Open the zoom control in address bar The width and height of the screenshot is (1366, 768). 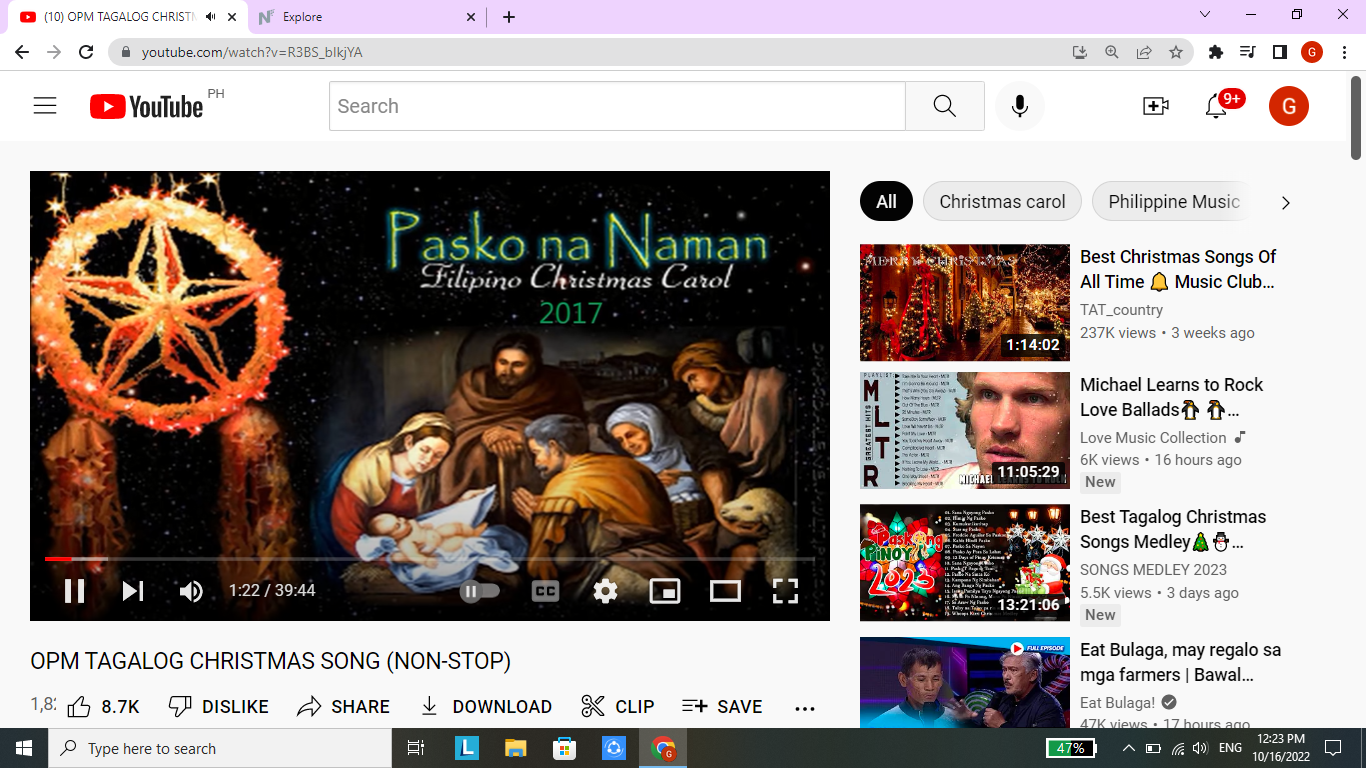tap(1112, 52)
